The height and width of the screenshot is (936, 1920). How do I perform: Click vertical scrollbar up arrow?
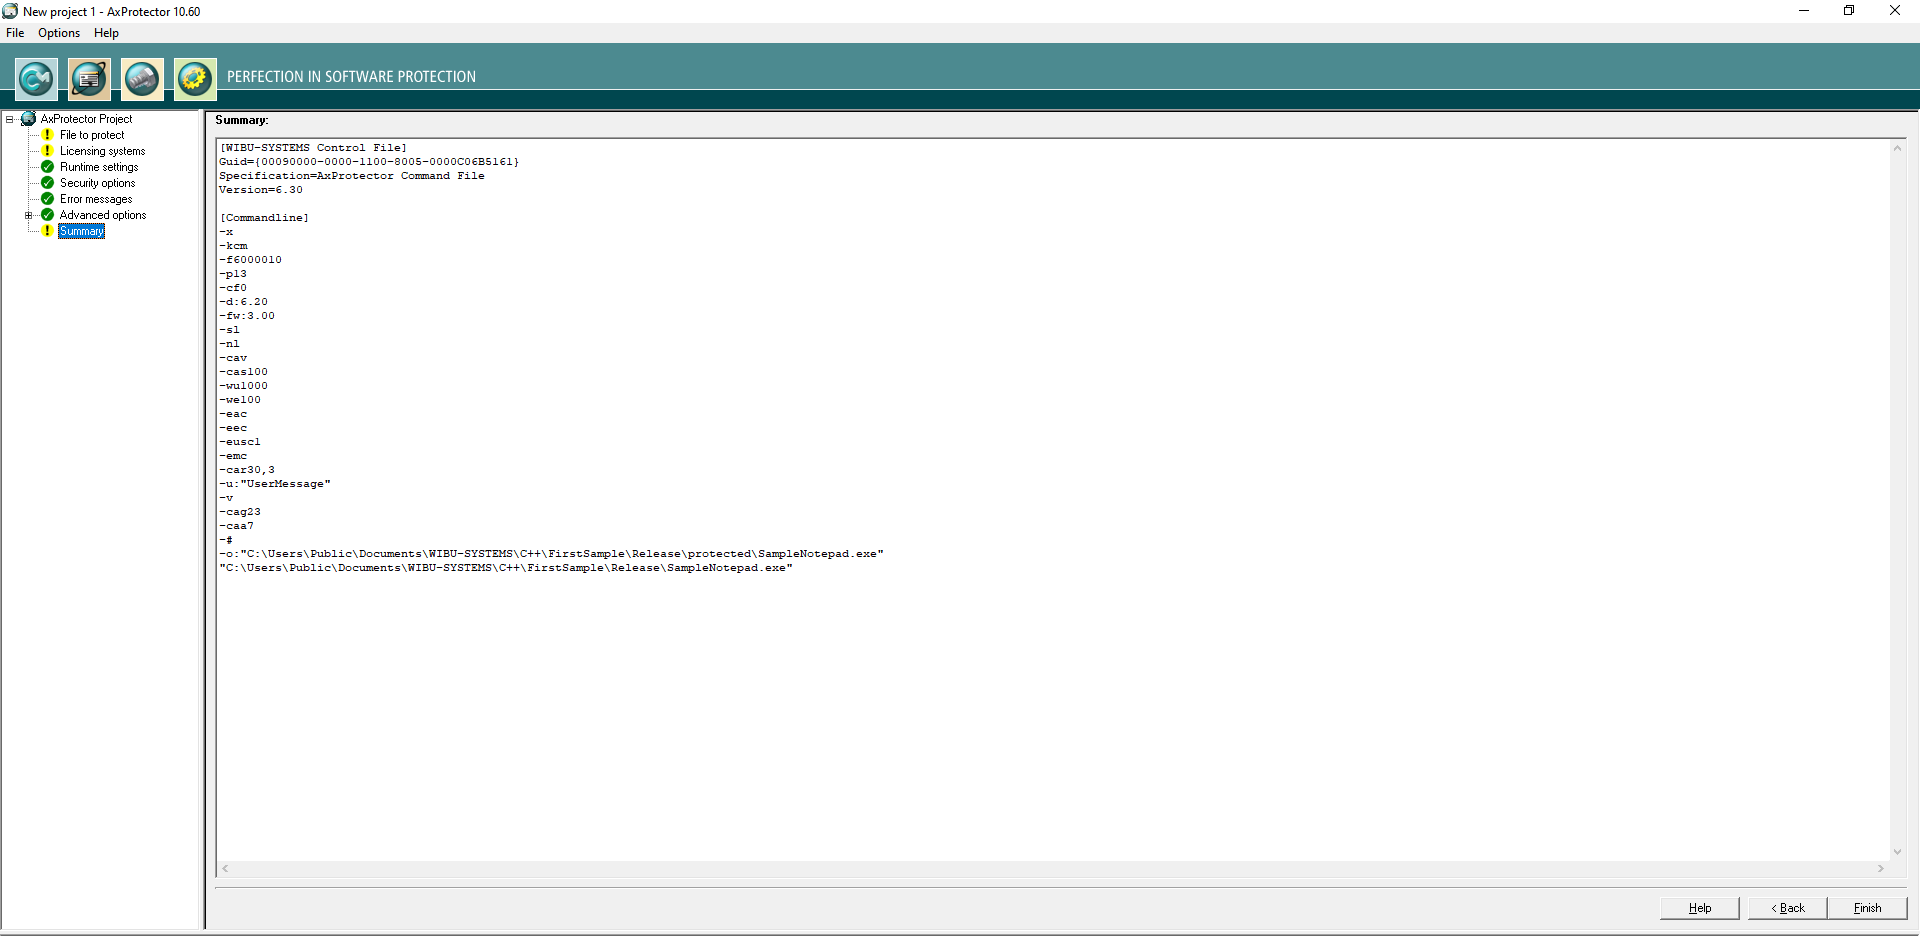point(1897,148)
